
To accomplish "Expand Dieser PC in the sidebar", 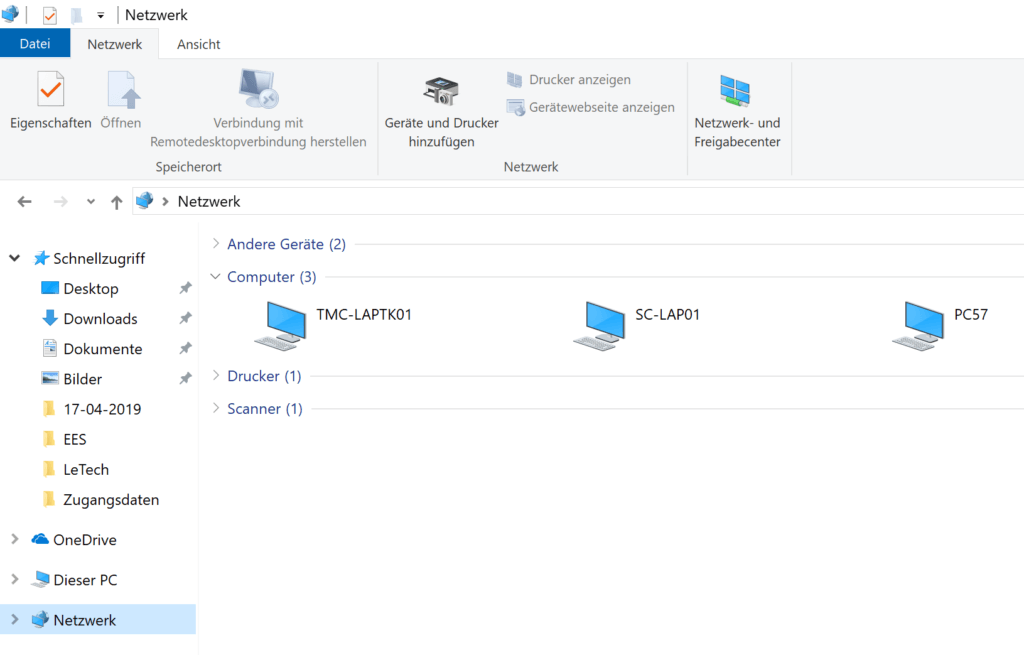I will click(14, 579).
